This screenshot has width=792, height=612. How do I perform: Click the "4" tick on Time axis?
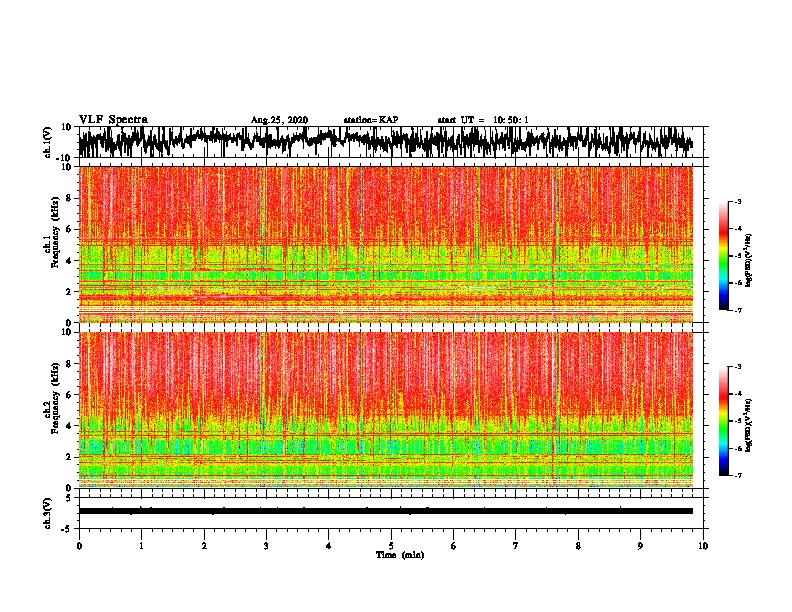329,546
